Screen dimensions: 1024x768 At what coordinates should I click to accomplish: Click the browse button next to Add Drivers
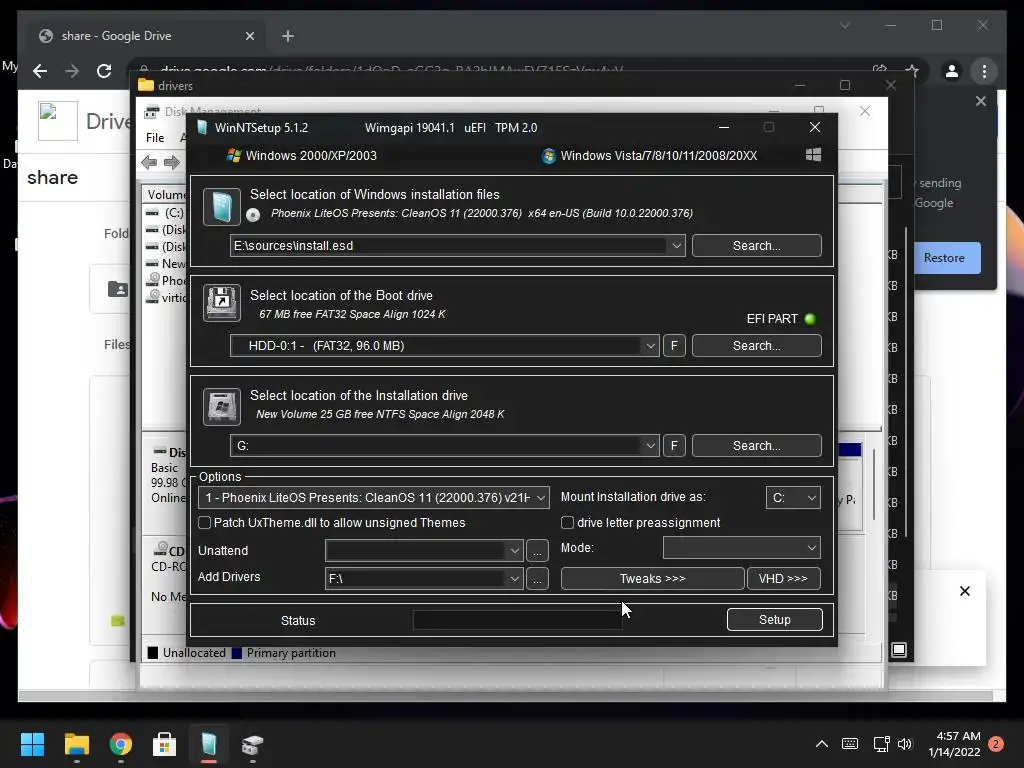point(537,579)
